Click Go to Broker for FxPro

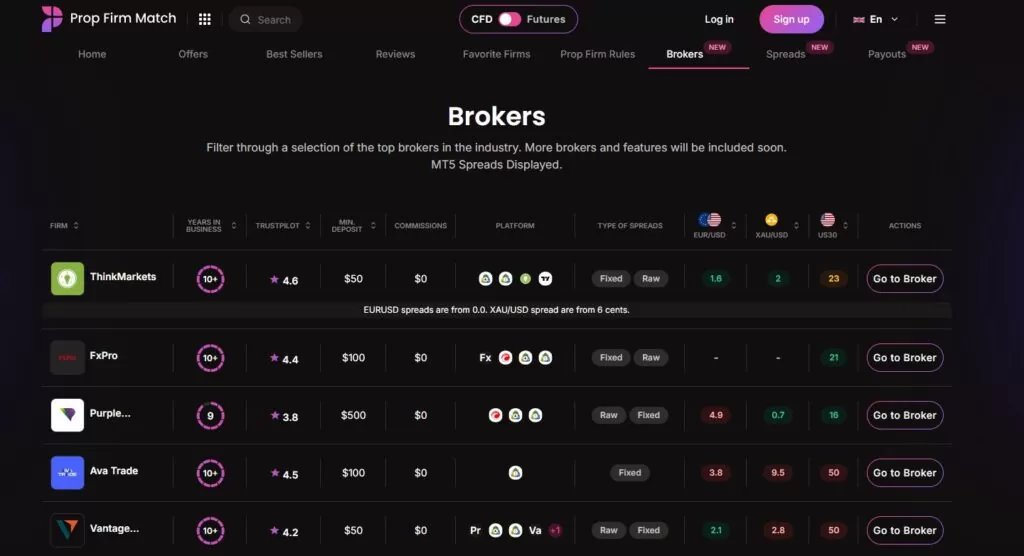pyautogui.click(x=904, y=357)
